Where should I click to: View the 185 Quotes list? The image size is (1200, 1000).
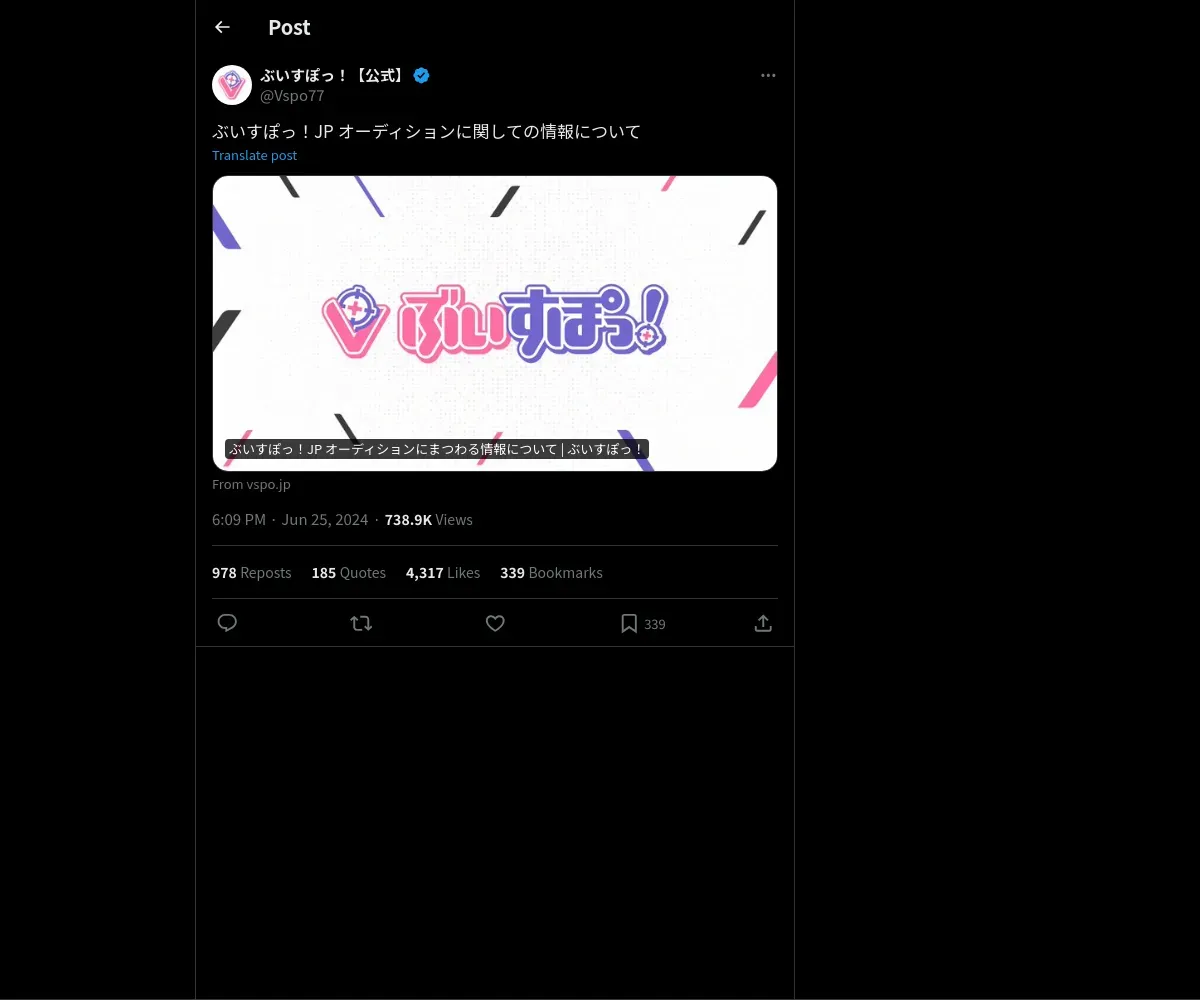349,573
